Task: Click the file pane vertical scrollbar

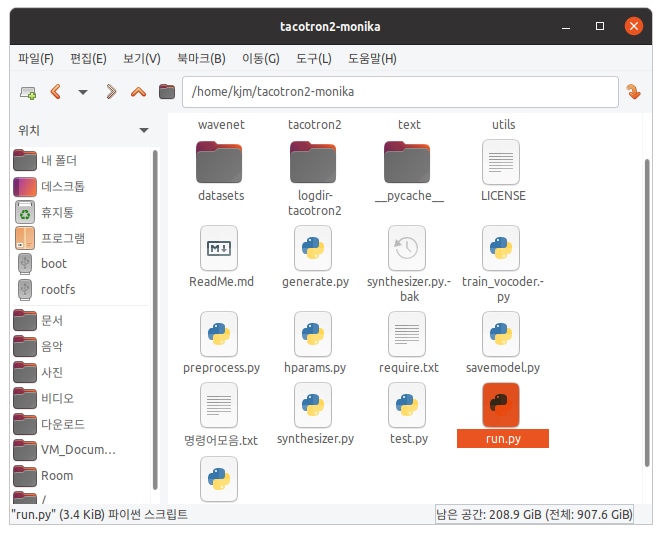Action: click(647, 312)
